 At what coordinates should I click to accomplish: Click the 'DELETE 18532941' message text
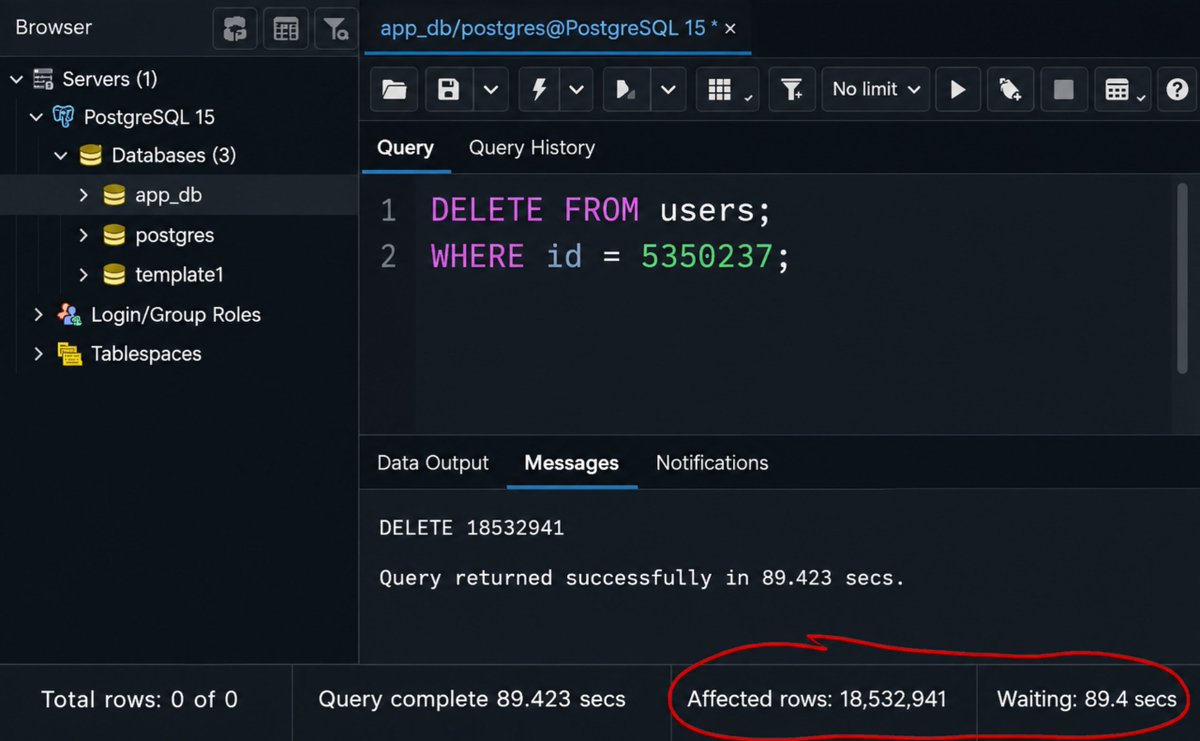(x=472, y=528)
